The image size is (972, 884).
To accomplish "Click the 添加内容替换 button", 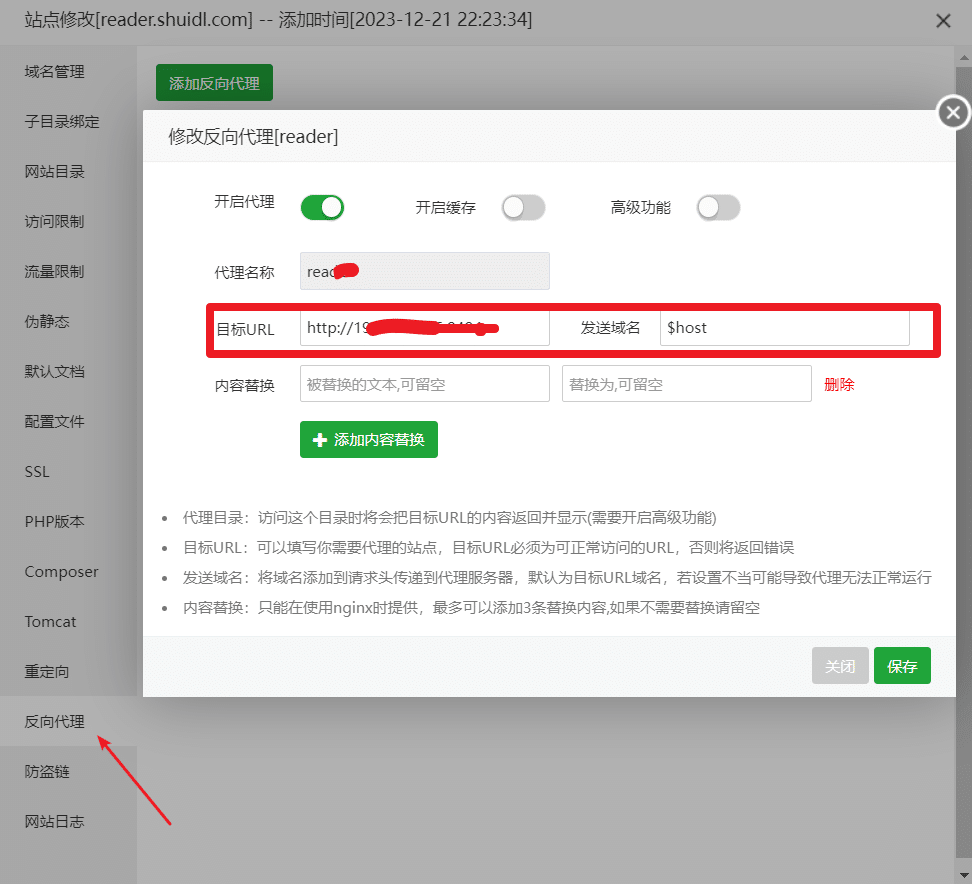I will [x=368, y=439].
